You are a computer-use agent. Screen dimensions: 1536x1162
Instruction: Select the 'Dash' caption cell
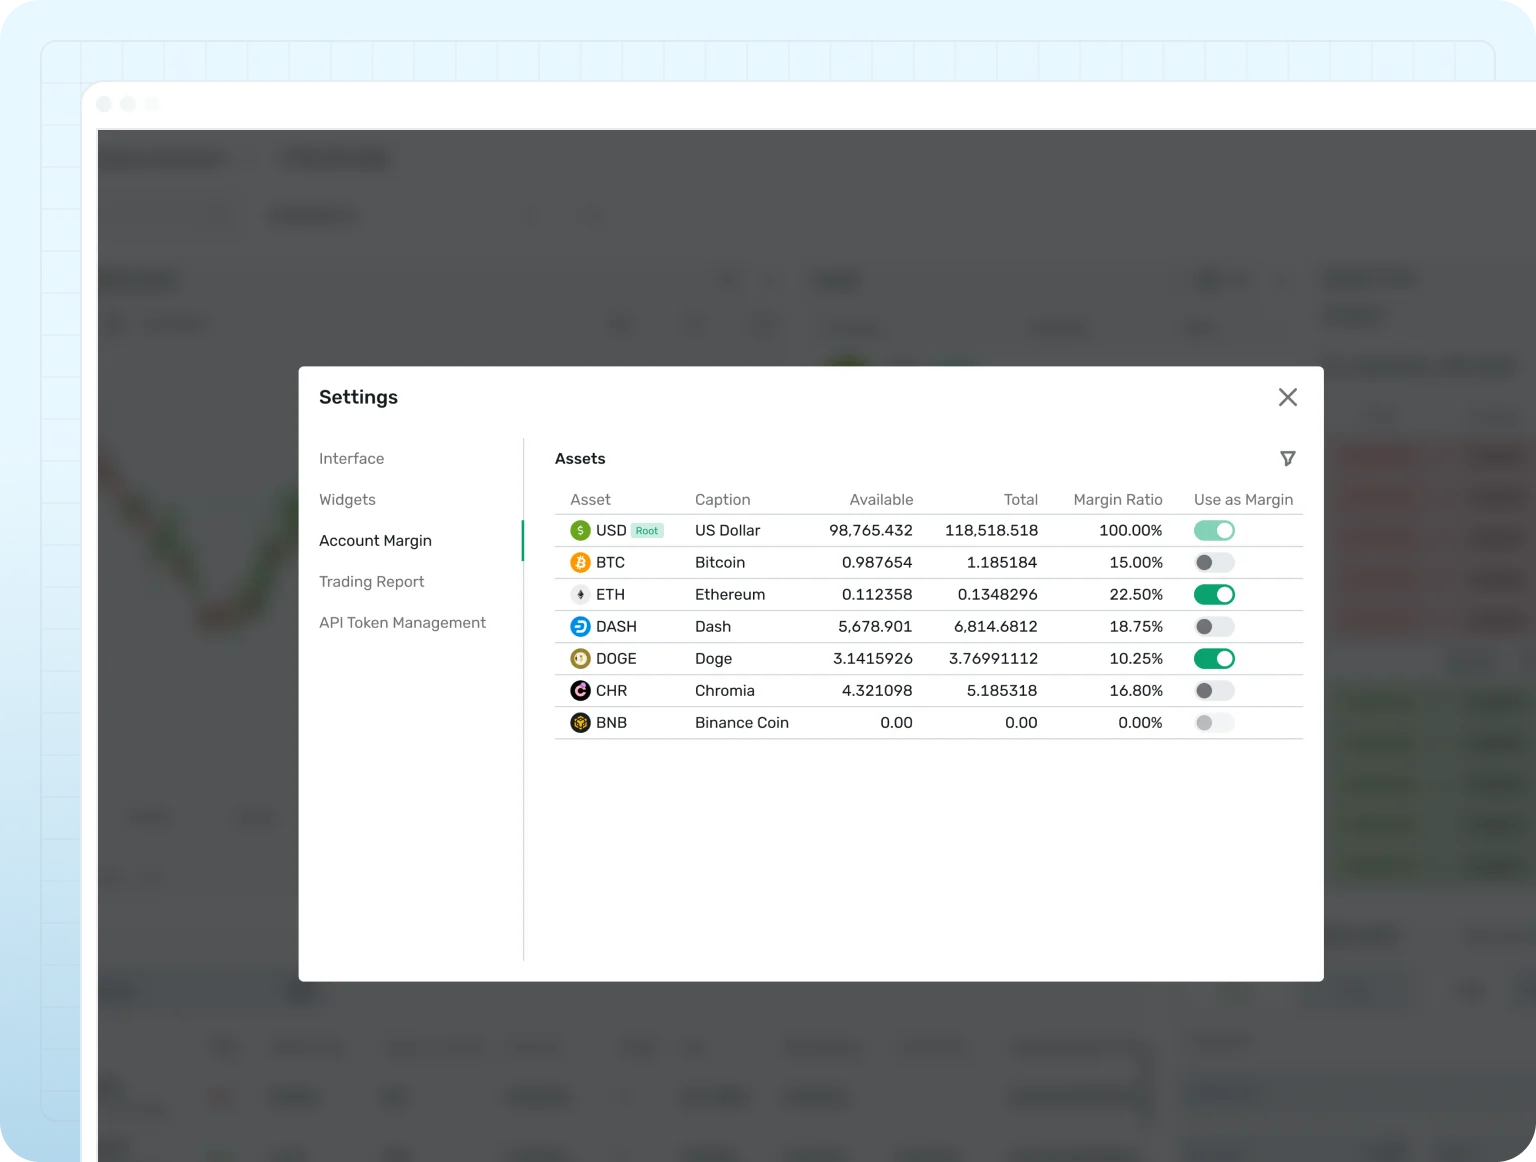tap(713, 626)
